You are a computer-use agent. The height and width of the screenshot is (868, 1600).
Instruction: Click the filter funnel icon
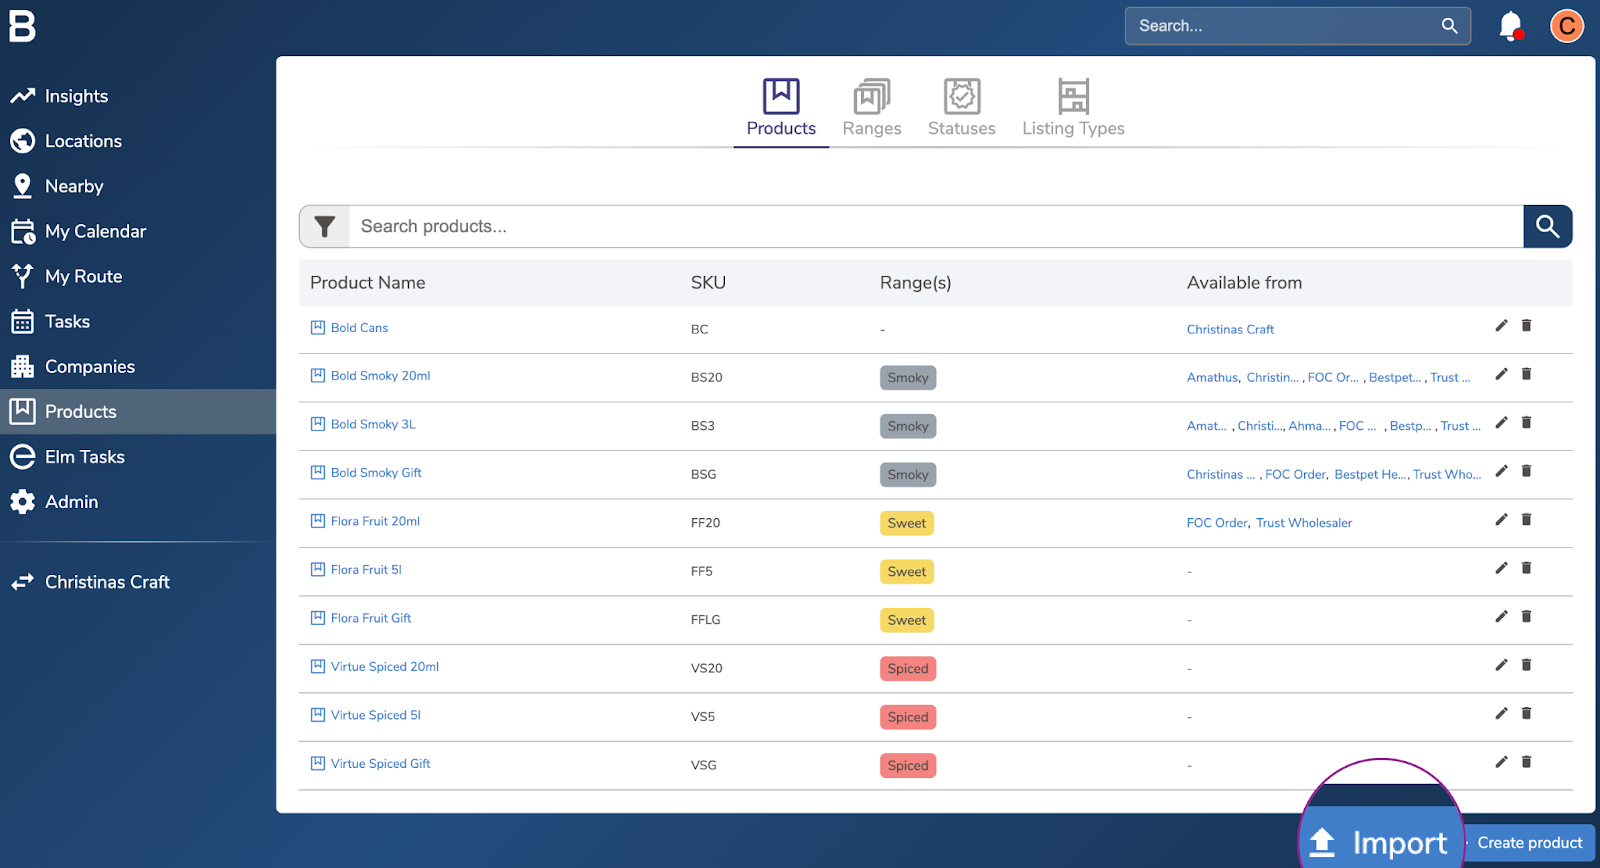[324, 227]
